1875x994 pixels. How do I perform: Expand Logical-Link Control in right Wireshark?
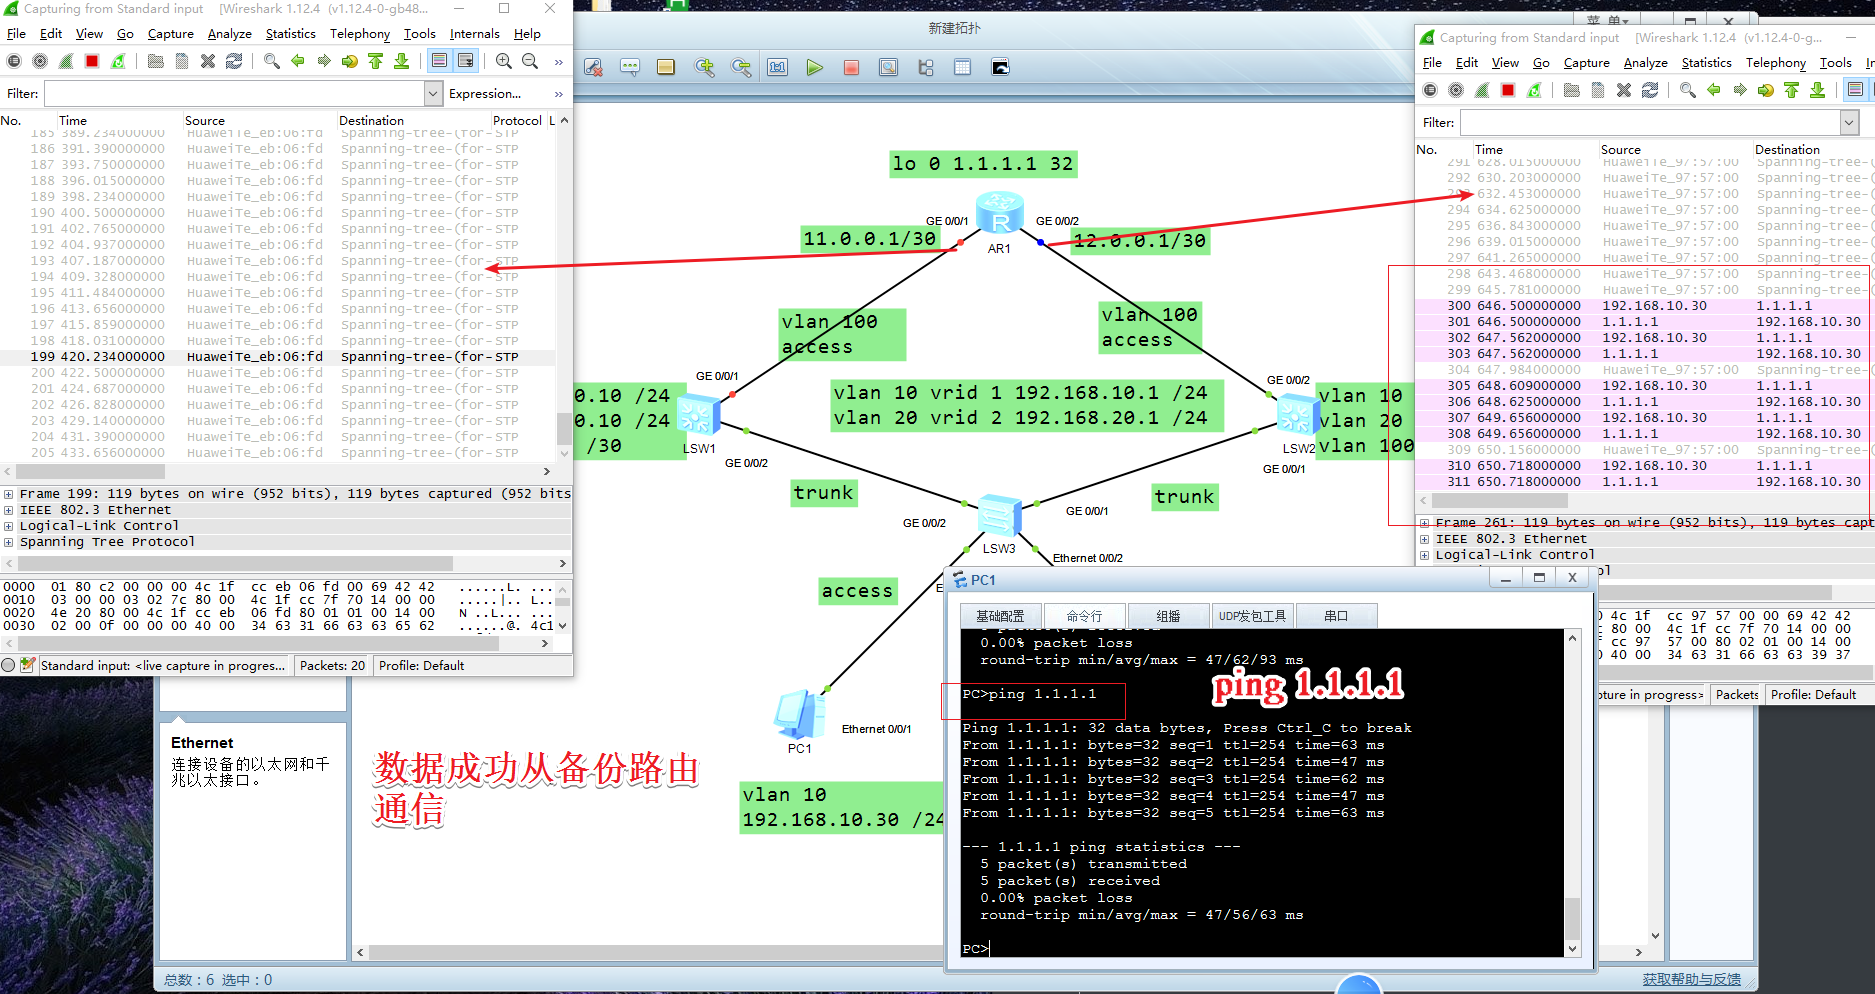pyautogui.click(x=1425, y=555)
